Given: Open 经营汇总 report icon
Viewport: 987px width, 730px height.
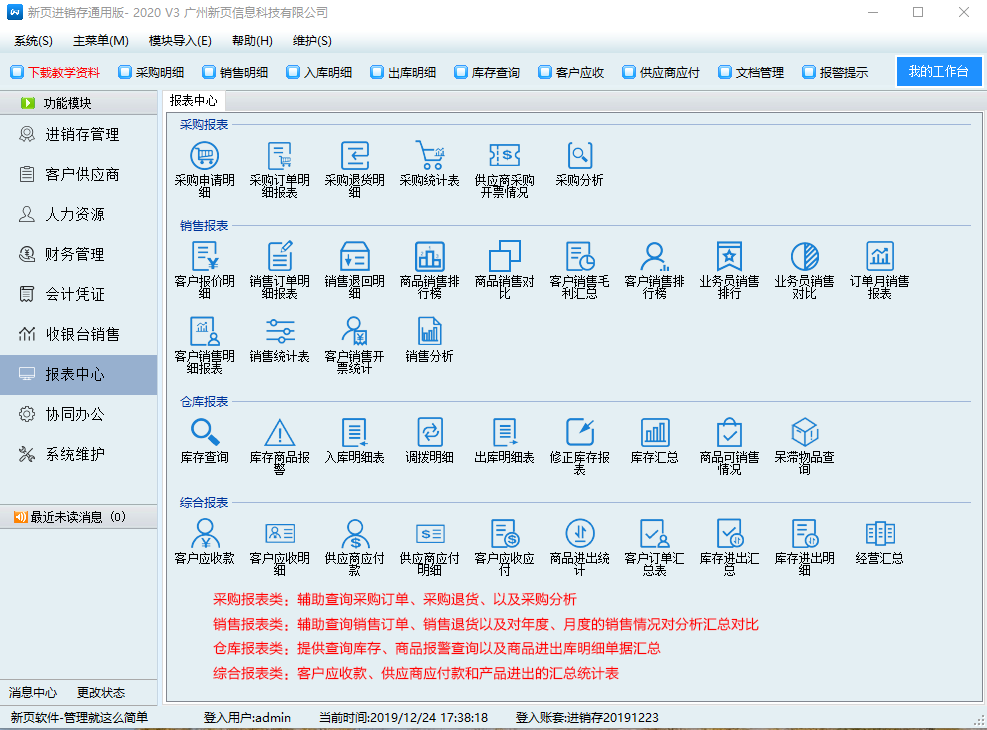Looking at the screenshot, I should tap(879, 533).
